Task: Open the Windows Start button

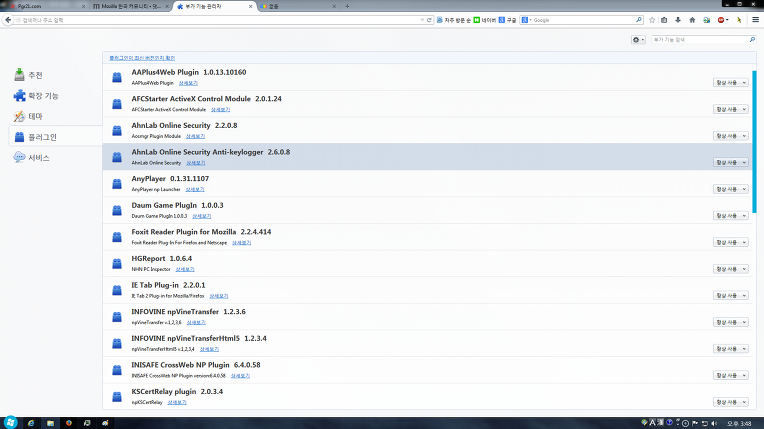Action: pos(11,422)
